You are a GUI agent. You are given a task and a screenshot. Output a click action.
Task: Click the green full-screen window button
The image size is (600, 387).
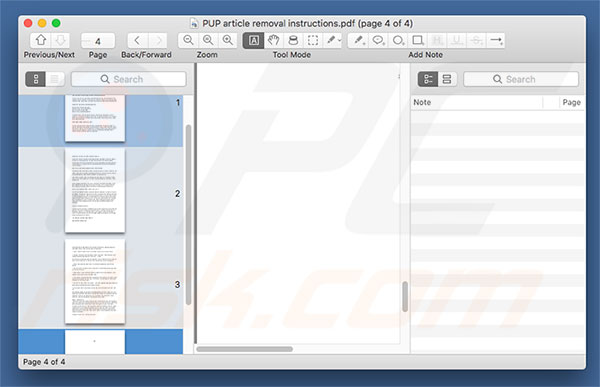(56, 23)
